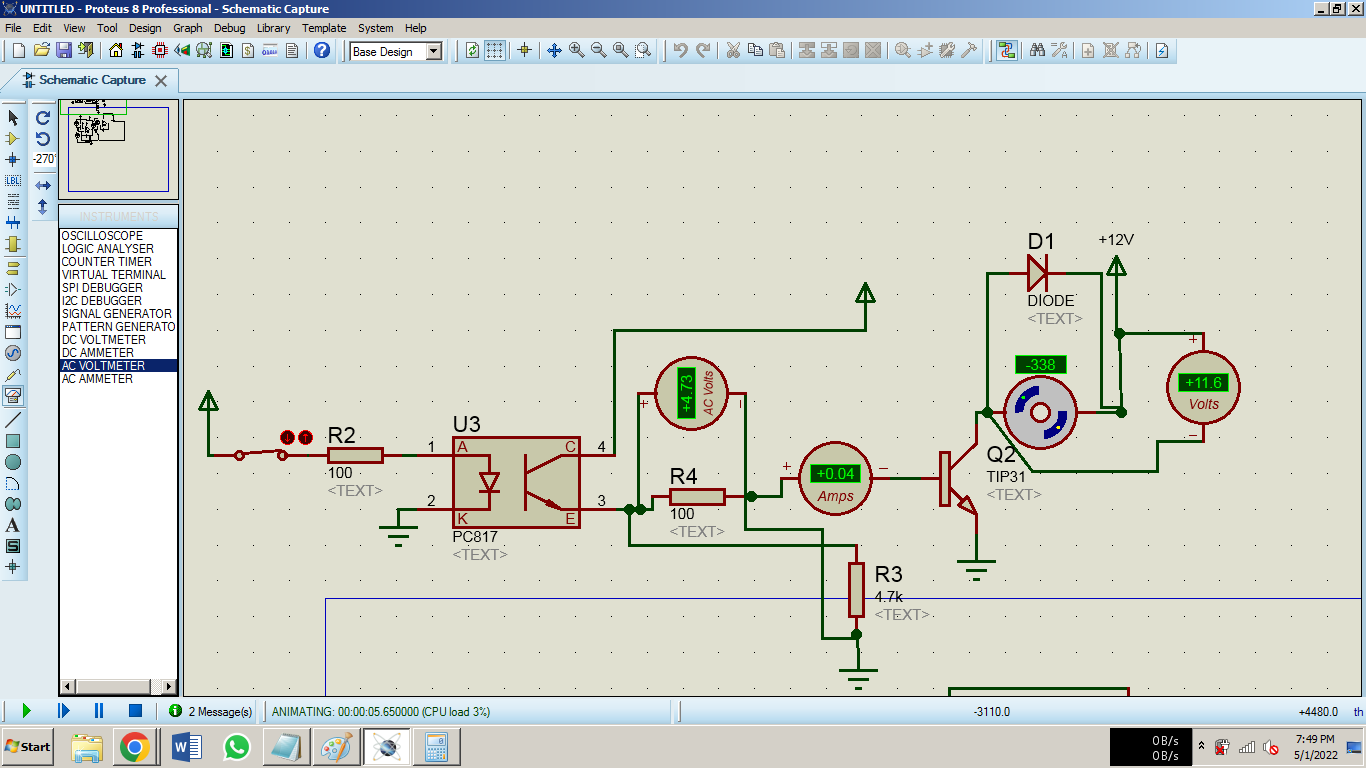Viewport: 1366px width, 768px height.
Task: Open the Windows Start button
Action: (x=27, y=747)
